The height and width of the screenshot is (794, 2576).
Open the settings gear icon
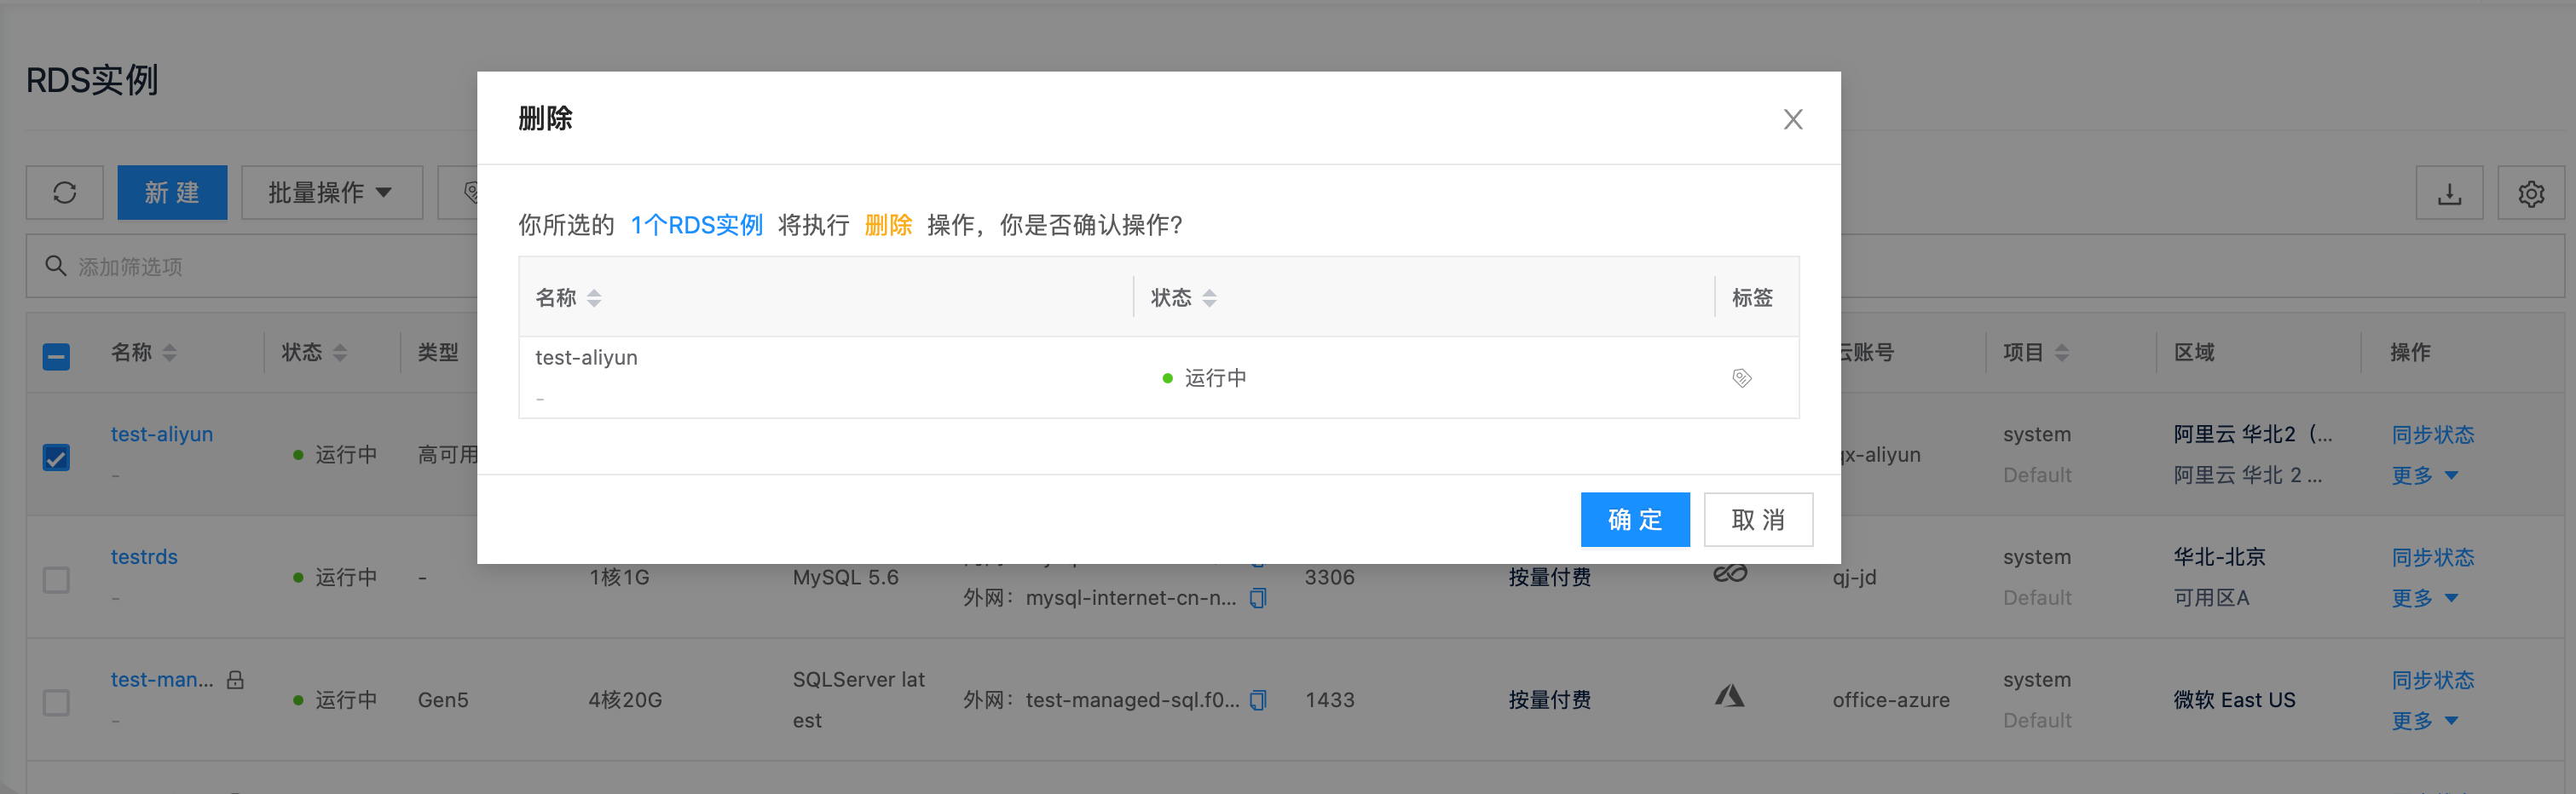click(x=2530, y=193)
